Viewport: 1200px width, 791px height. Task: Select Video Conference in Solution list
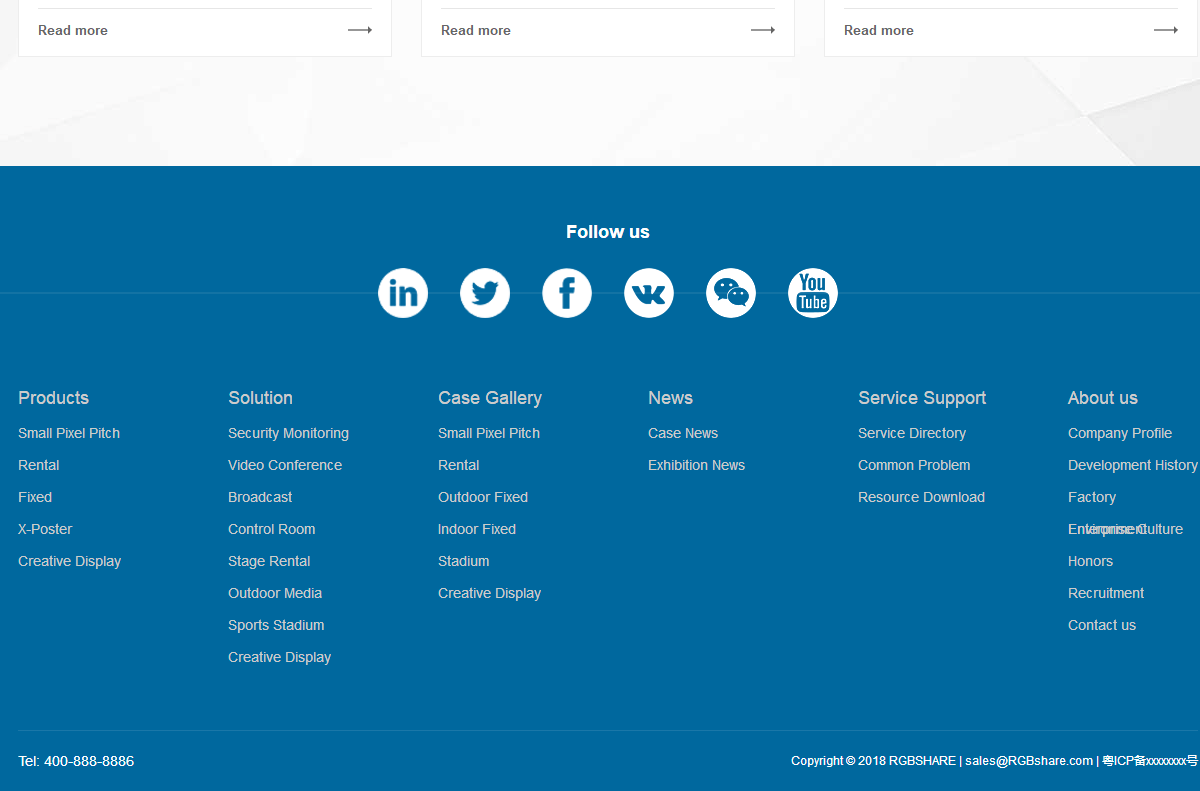[285, 465]
